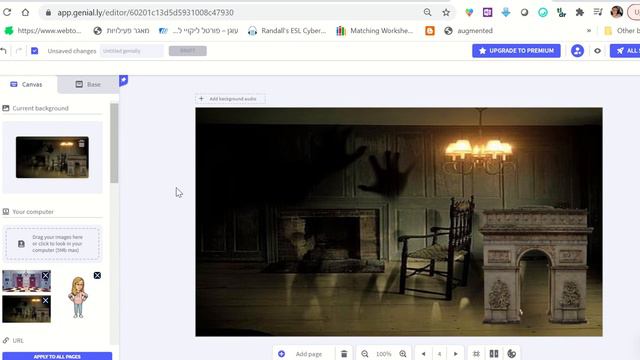Upgrade to Premium

tap(516, 51)
